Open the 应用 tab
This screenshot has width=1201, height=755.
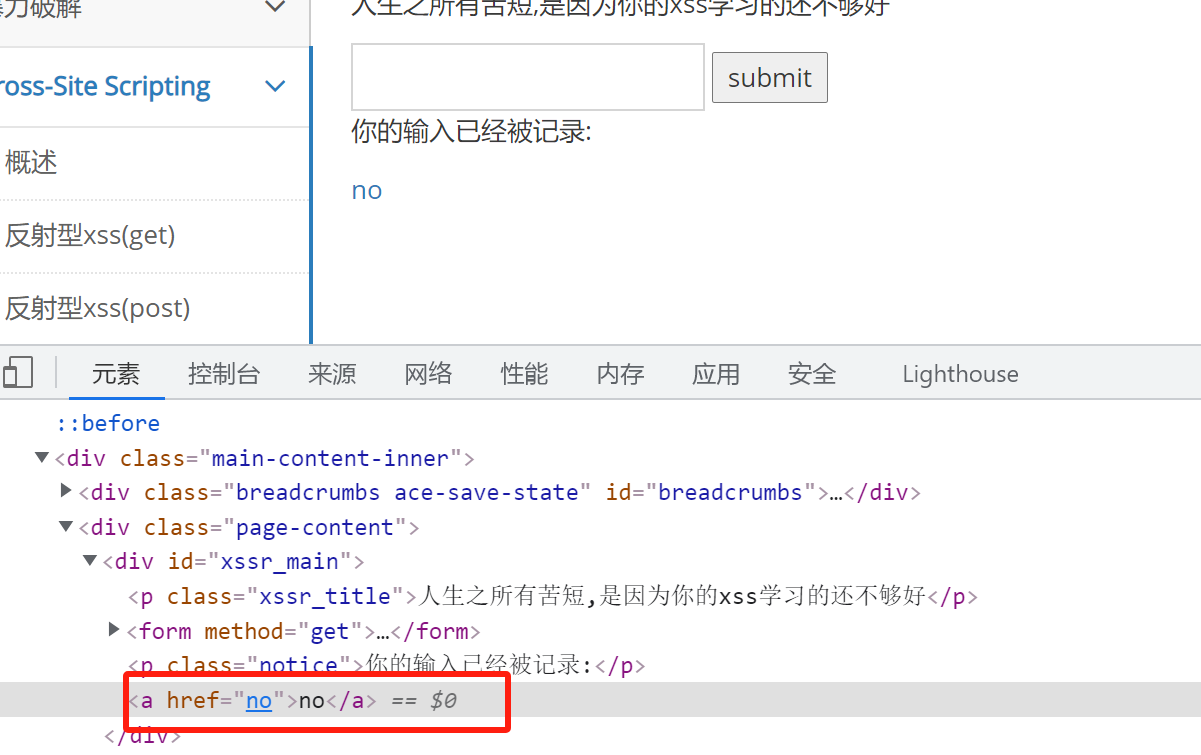pos(716,374)
